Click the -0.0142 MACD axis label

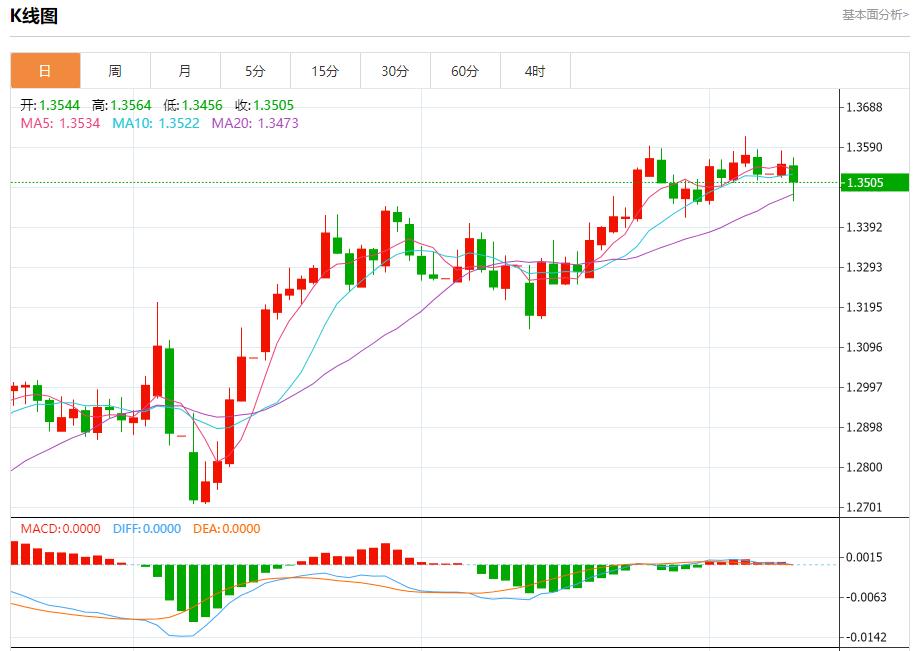click(x=865, y=637)
